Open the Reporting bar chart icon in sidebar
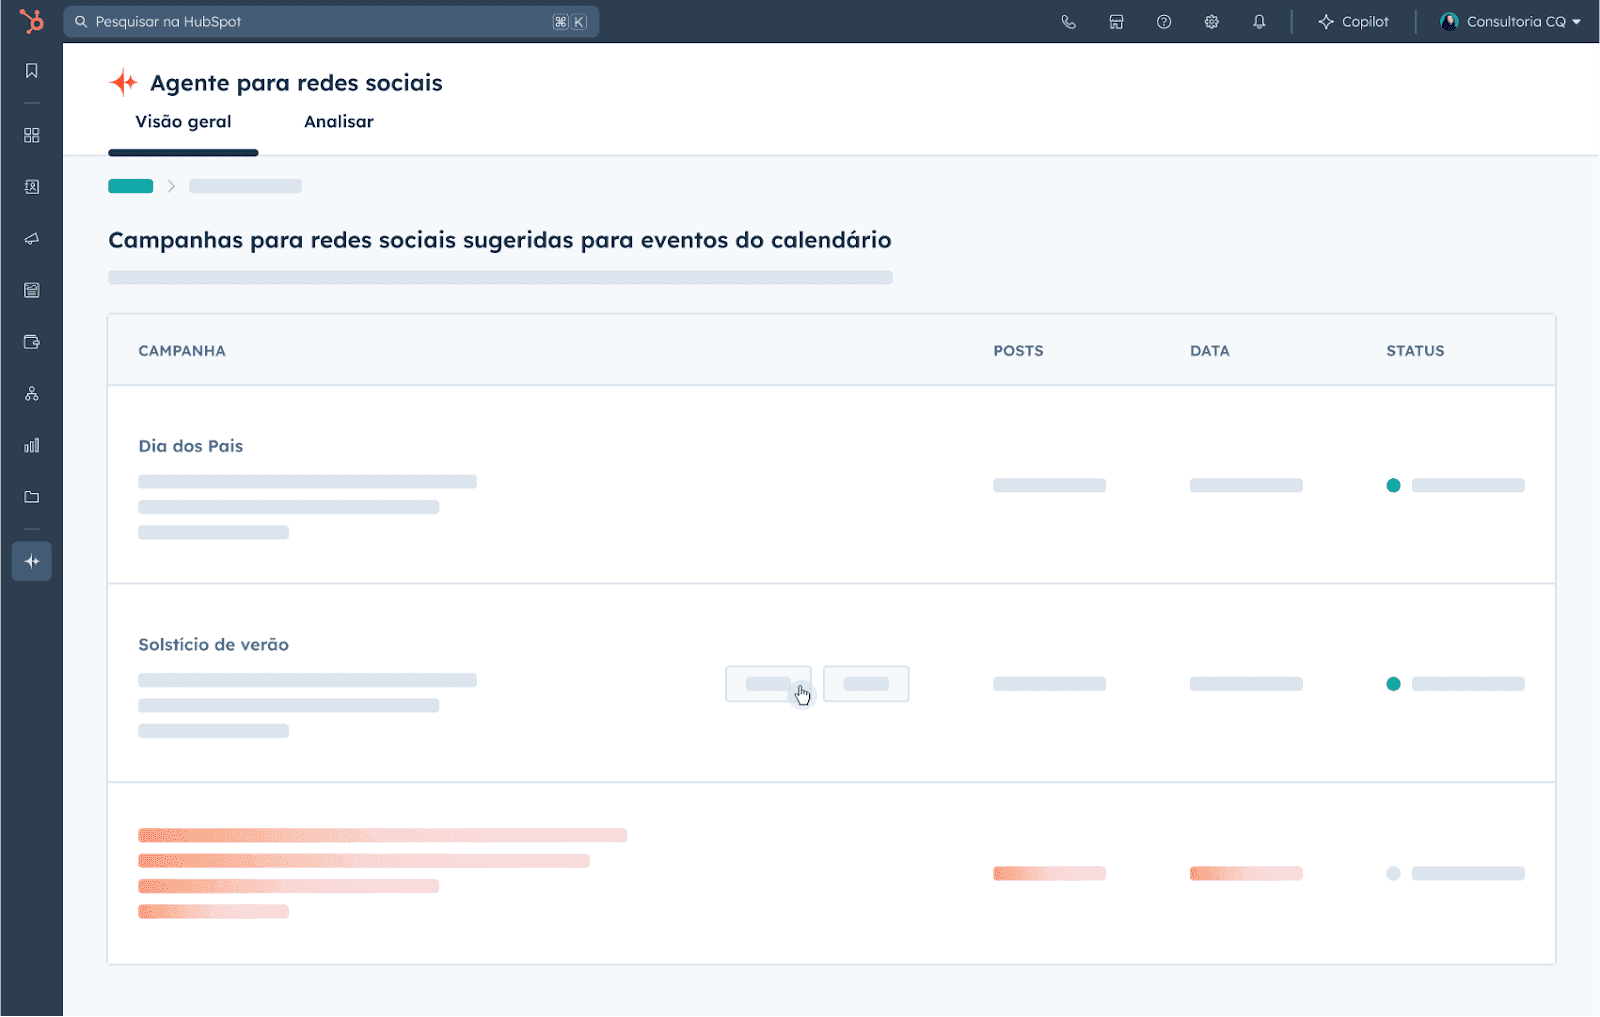This screenshot has width=1600, height=1017. coord(32,445)
